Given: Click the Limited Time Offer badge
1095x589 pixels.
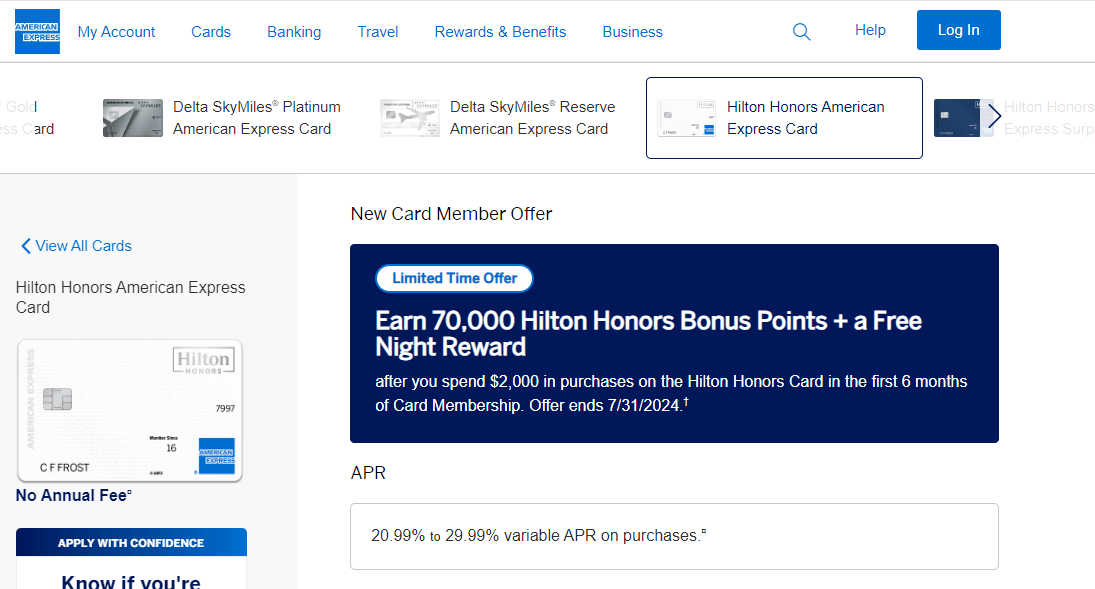Looking at the screenshot, I should 454,278.
